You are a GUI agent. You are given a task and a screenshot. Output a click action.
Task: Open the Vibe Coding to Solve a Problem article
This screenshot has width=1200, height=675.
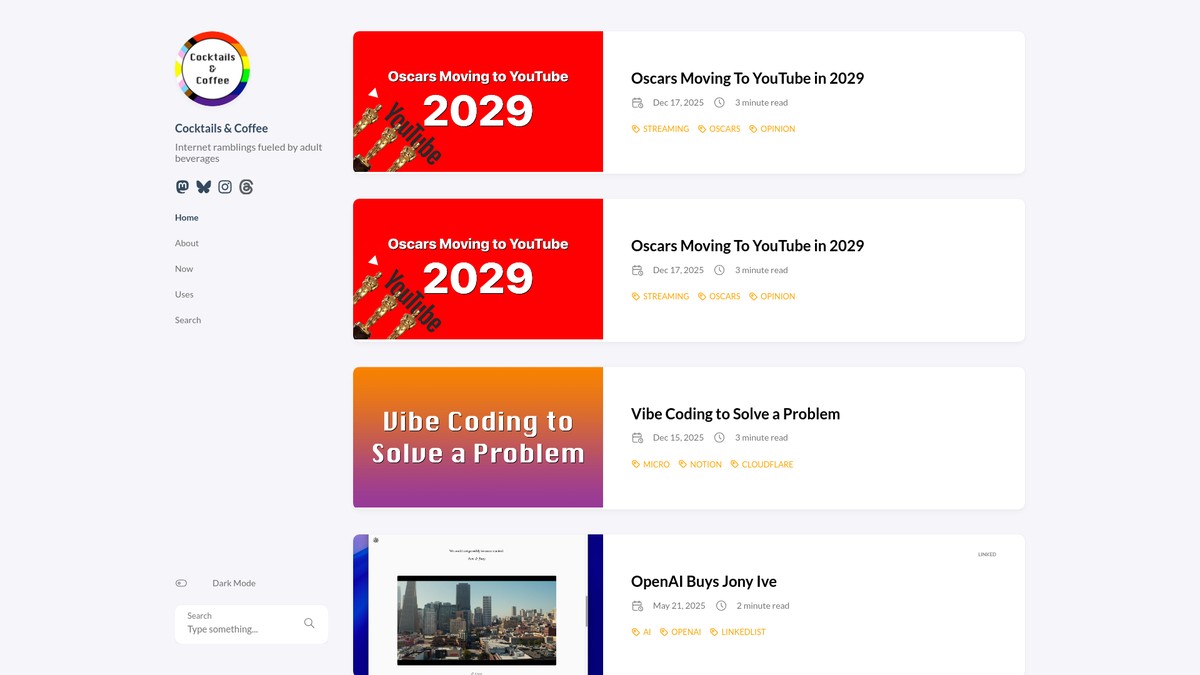735,414
